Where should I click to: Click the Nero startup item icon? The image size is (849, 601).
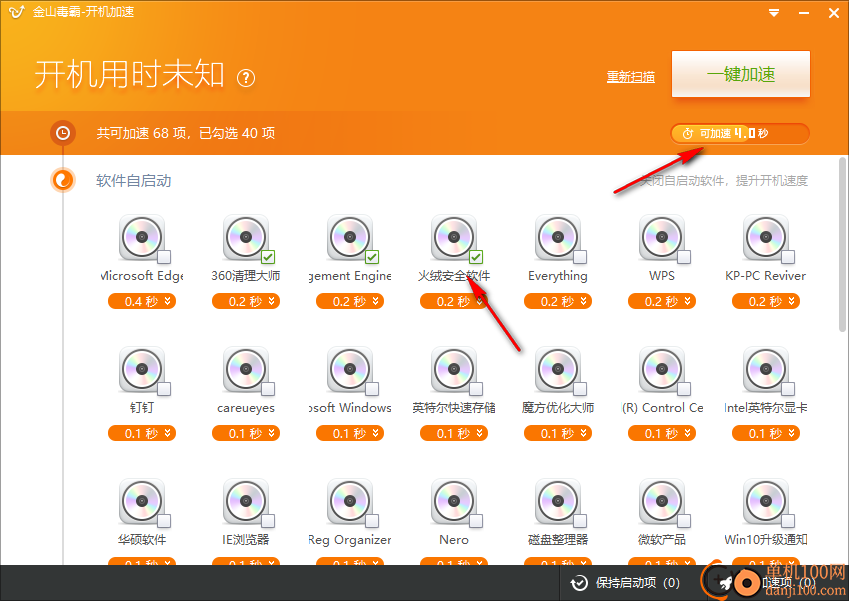click(x=454, y=501)
